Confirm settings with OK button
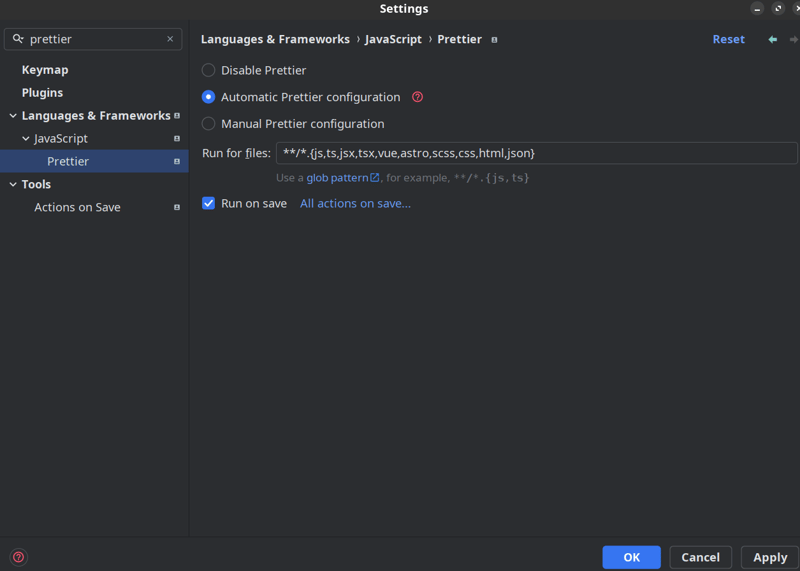The width and height of the screenshot is (800, 571). coord(631,557)
